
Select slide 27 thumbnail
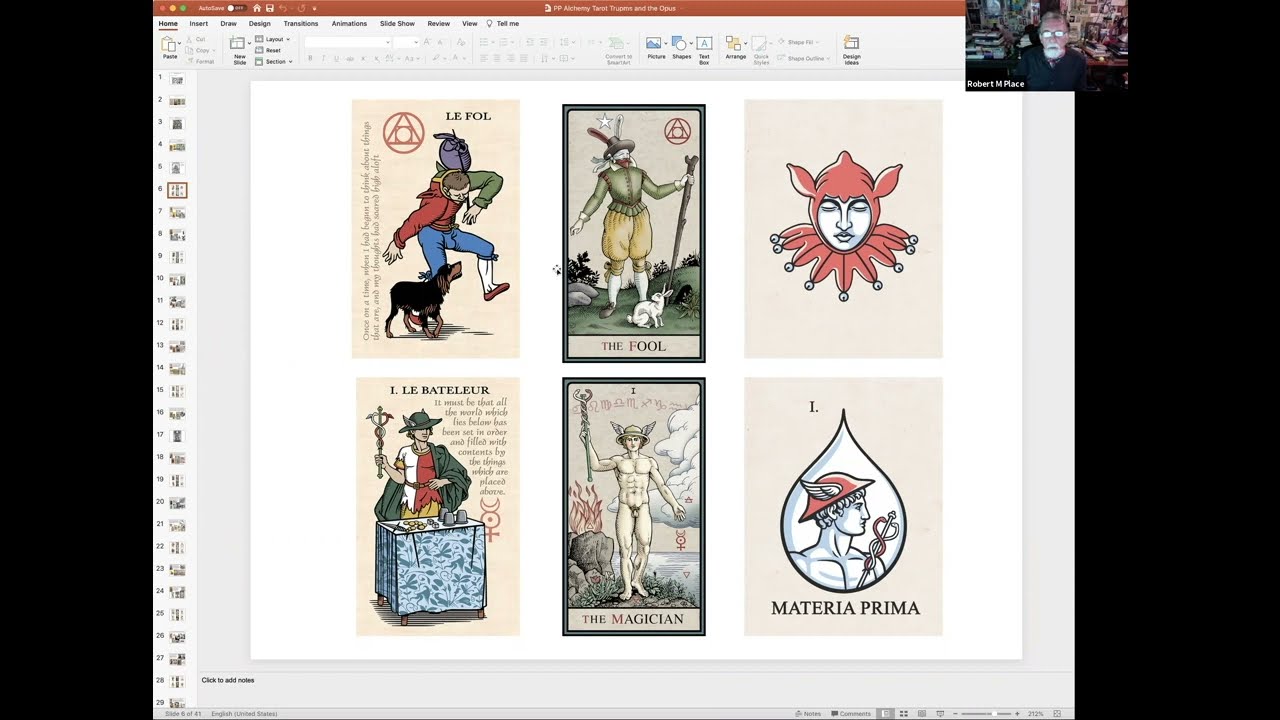[x=177, y=659]
